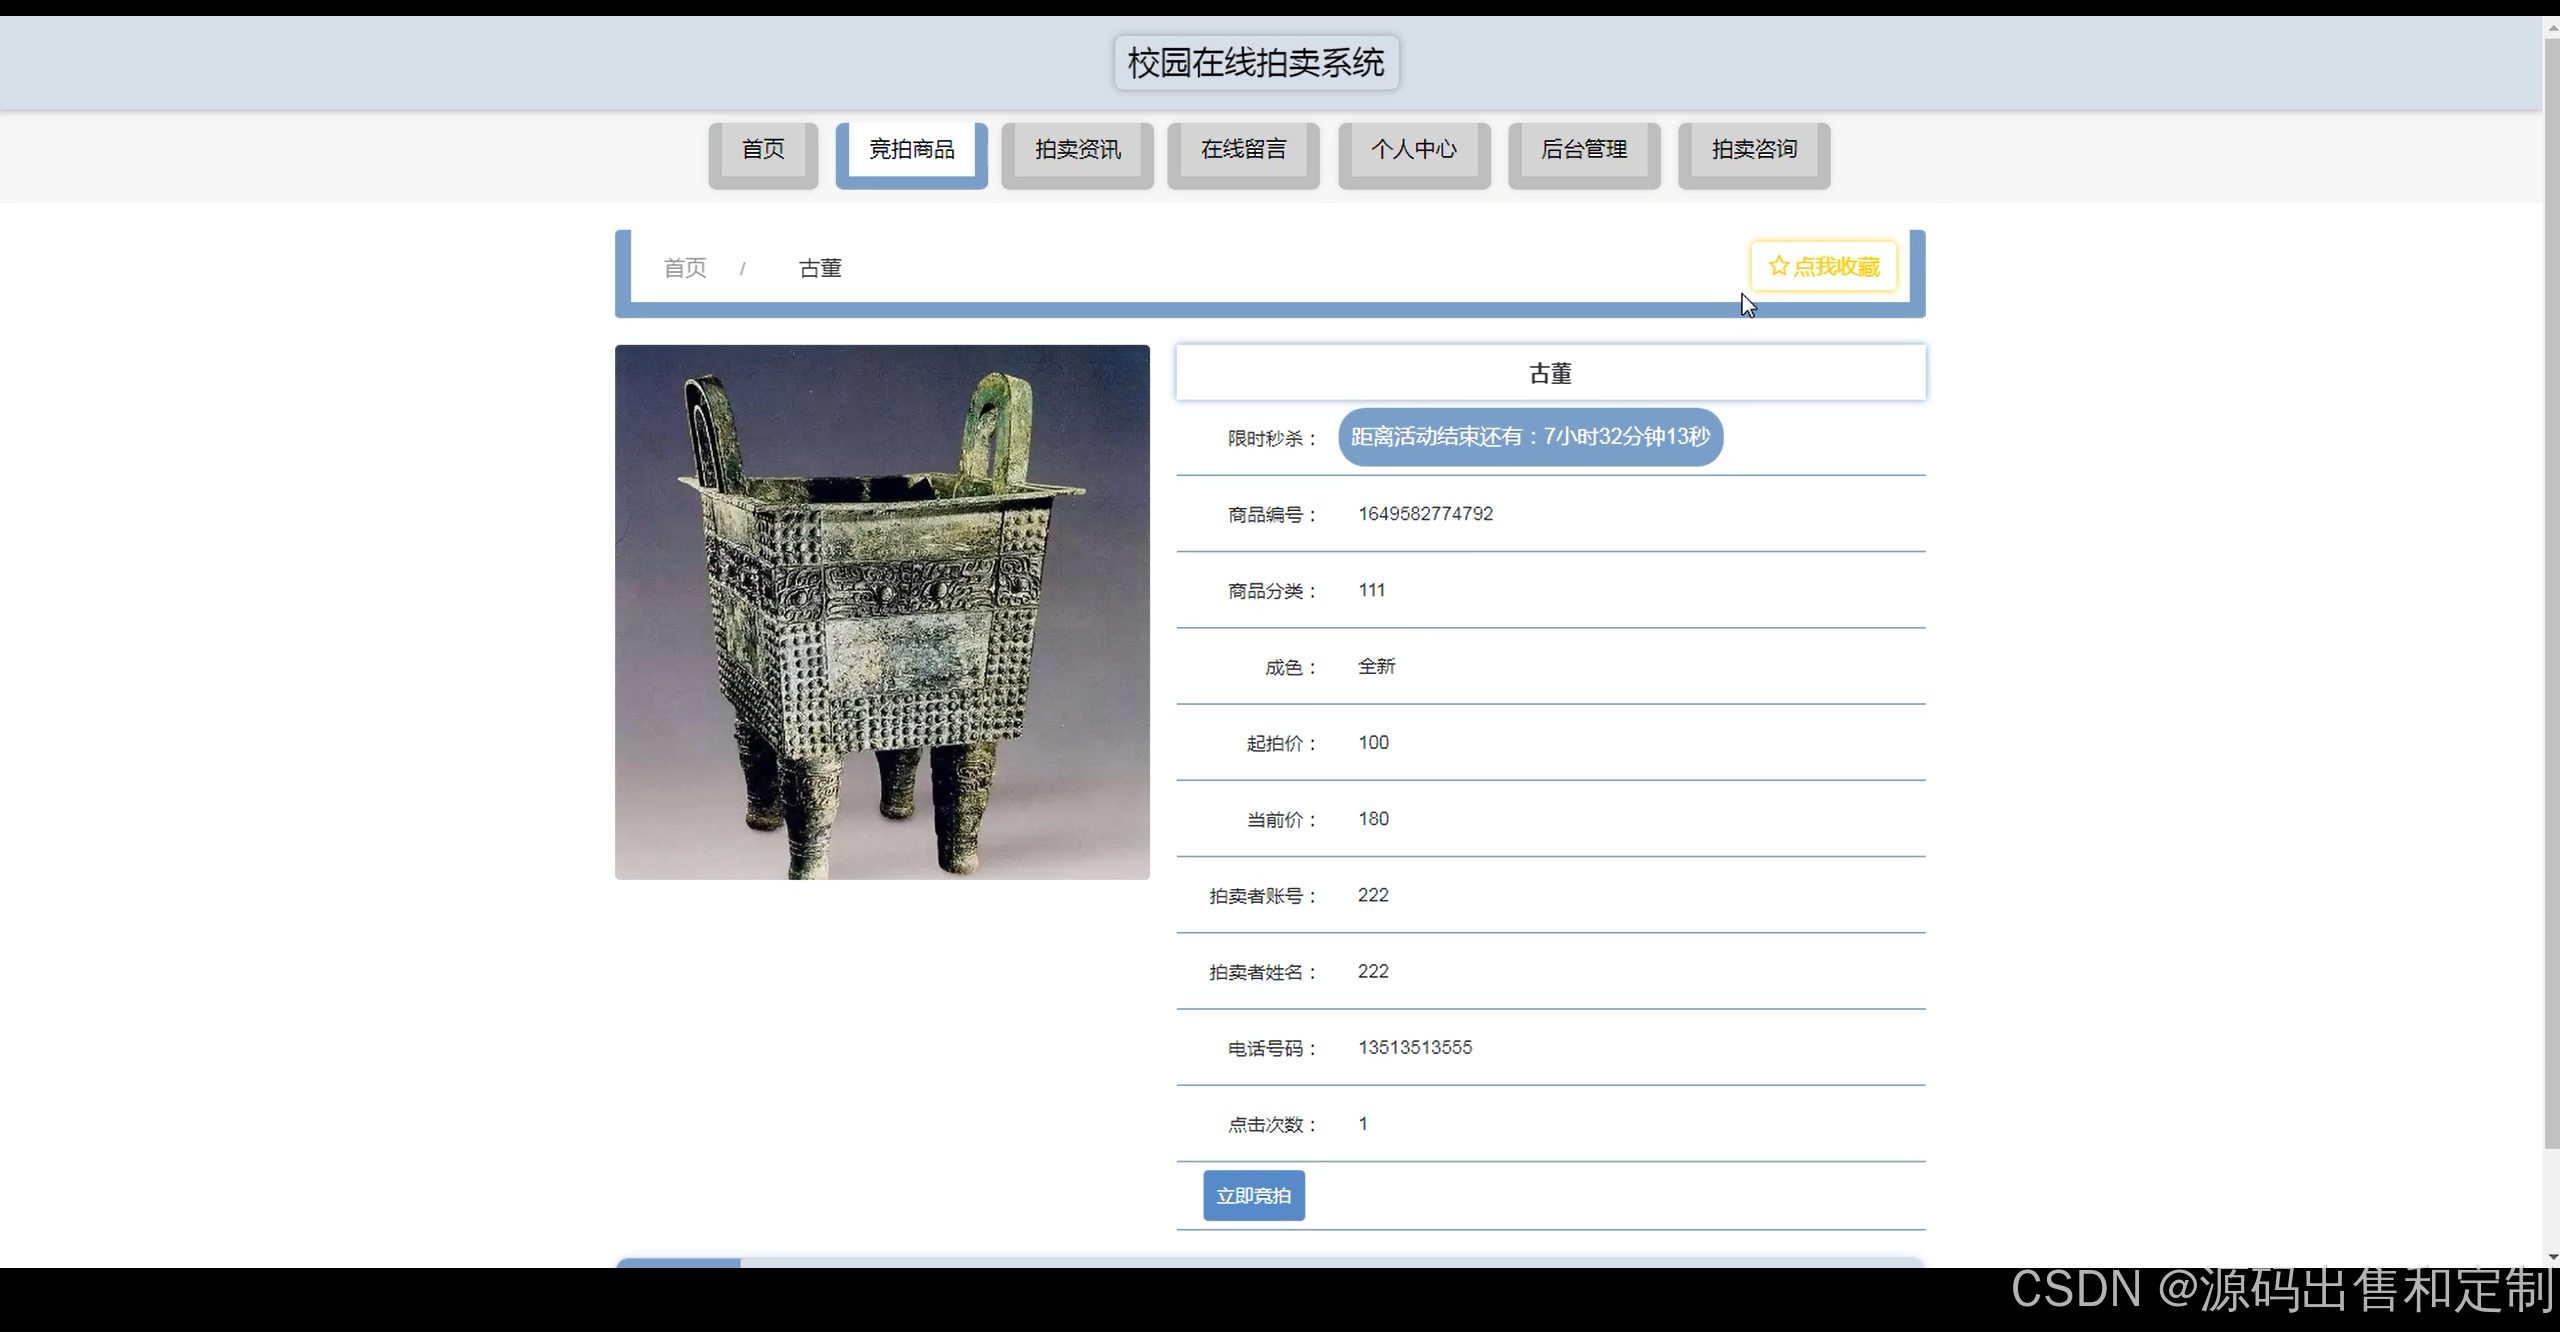2560x1332 pixels.
Task: Click the phone number 13513513555
Action: tap(1414, 1047)
